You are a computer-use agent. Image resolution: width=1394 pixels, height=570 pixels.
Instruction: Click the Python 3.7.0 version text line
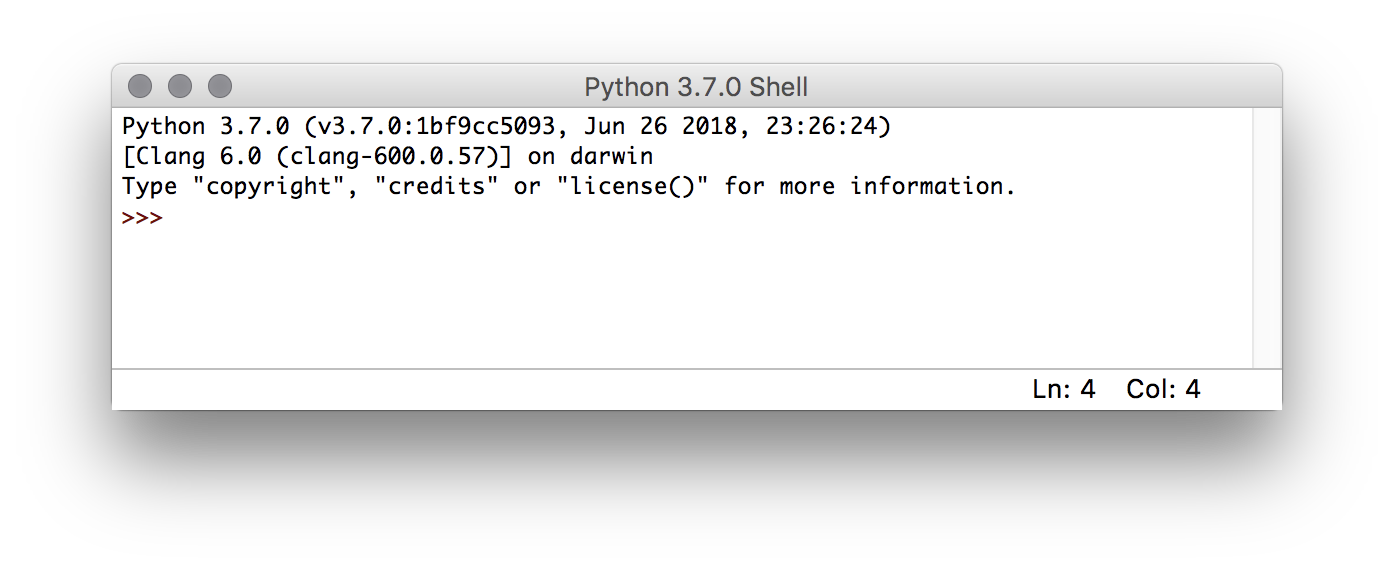pyautogui.click(x=506, y=127)
